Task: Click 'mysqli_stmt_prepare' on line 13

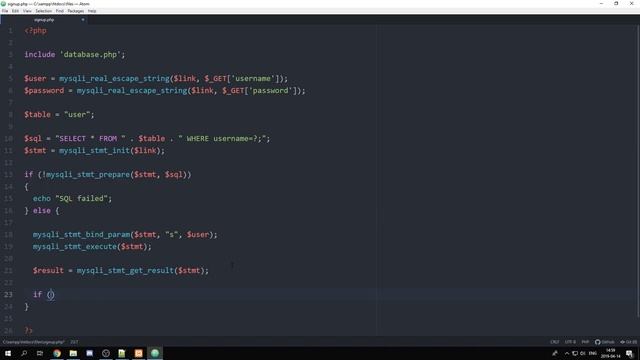Action: click(88, 174)
